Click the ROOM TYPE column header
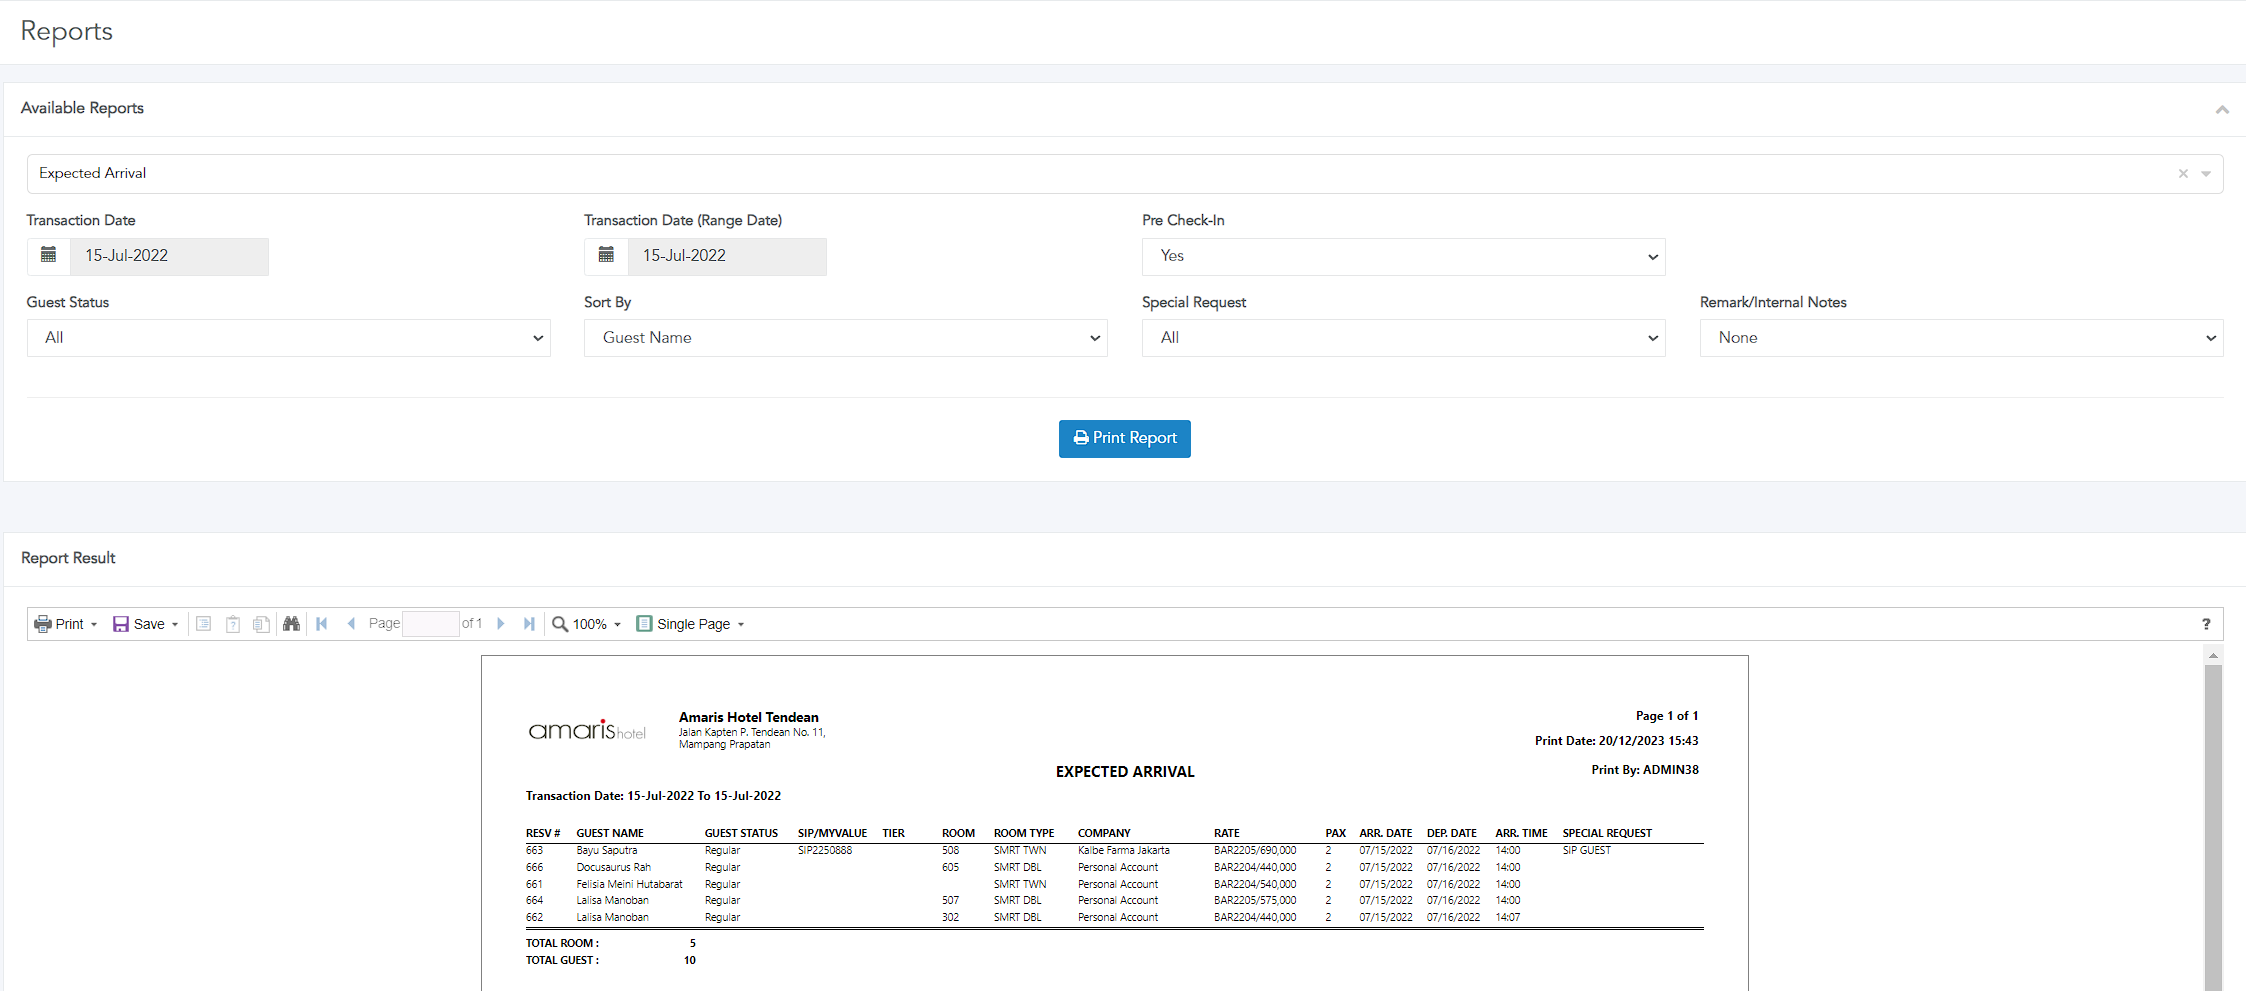 coord(1024,834)
